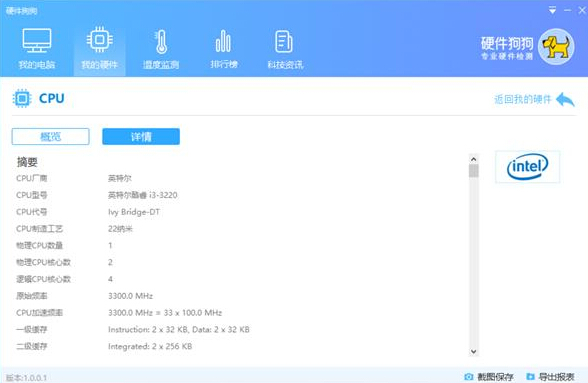The width and height of the screenshot is (588, 383).
Task: Select the 我的硬件 chip icon
Action: point(99,39)
